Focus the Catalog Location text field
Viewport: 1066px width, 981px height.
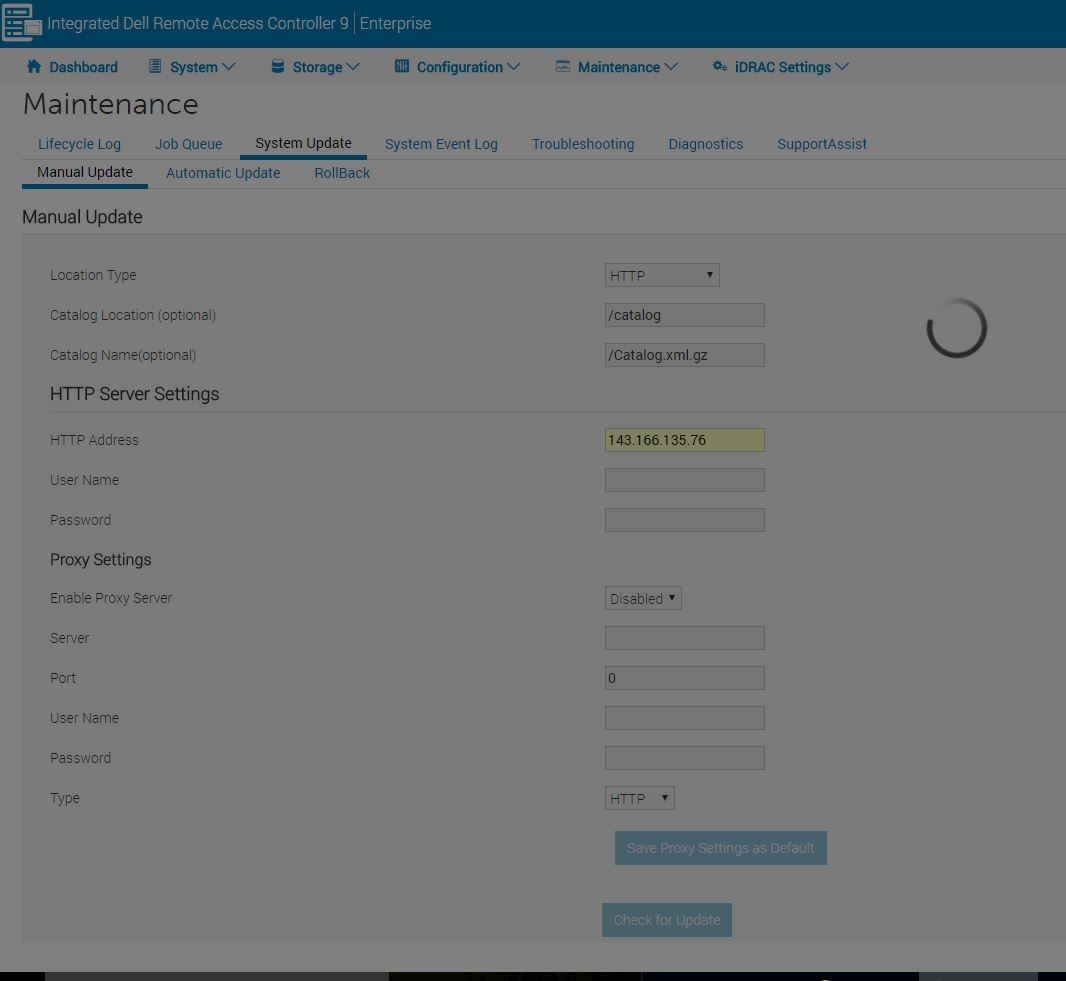[x=684, y=315]
